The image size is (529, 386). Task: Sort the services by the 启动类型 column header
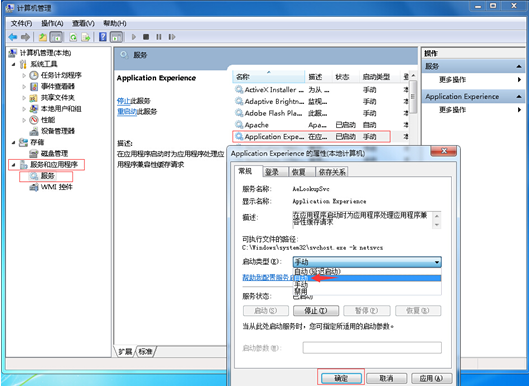(x=379, y=77)
